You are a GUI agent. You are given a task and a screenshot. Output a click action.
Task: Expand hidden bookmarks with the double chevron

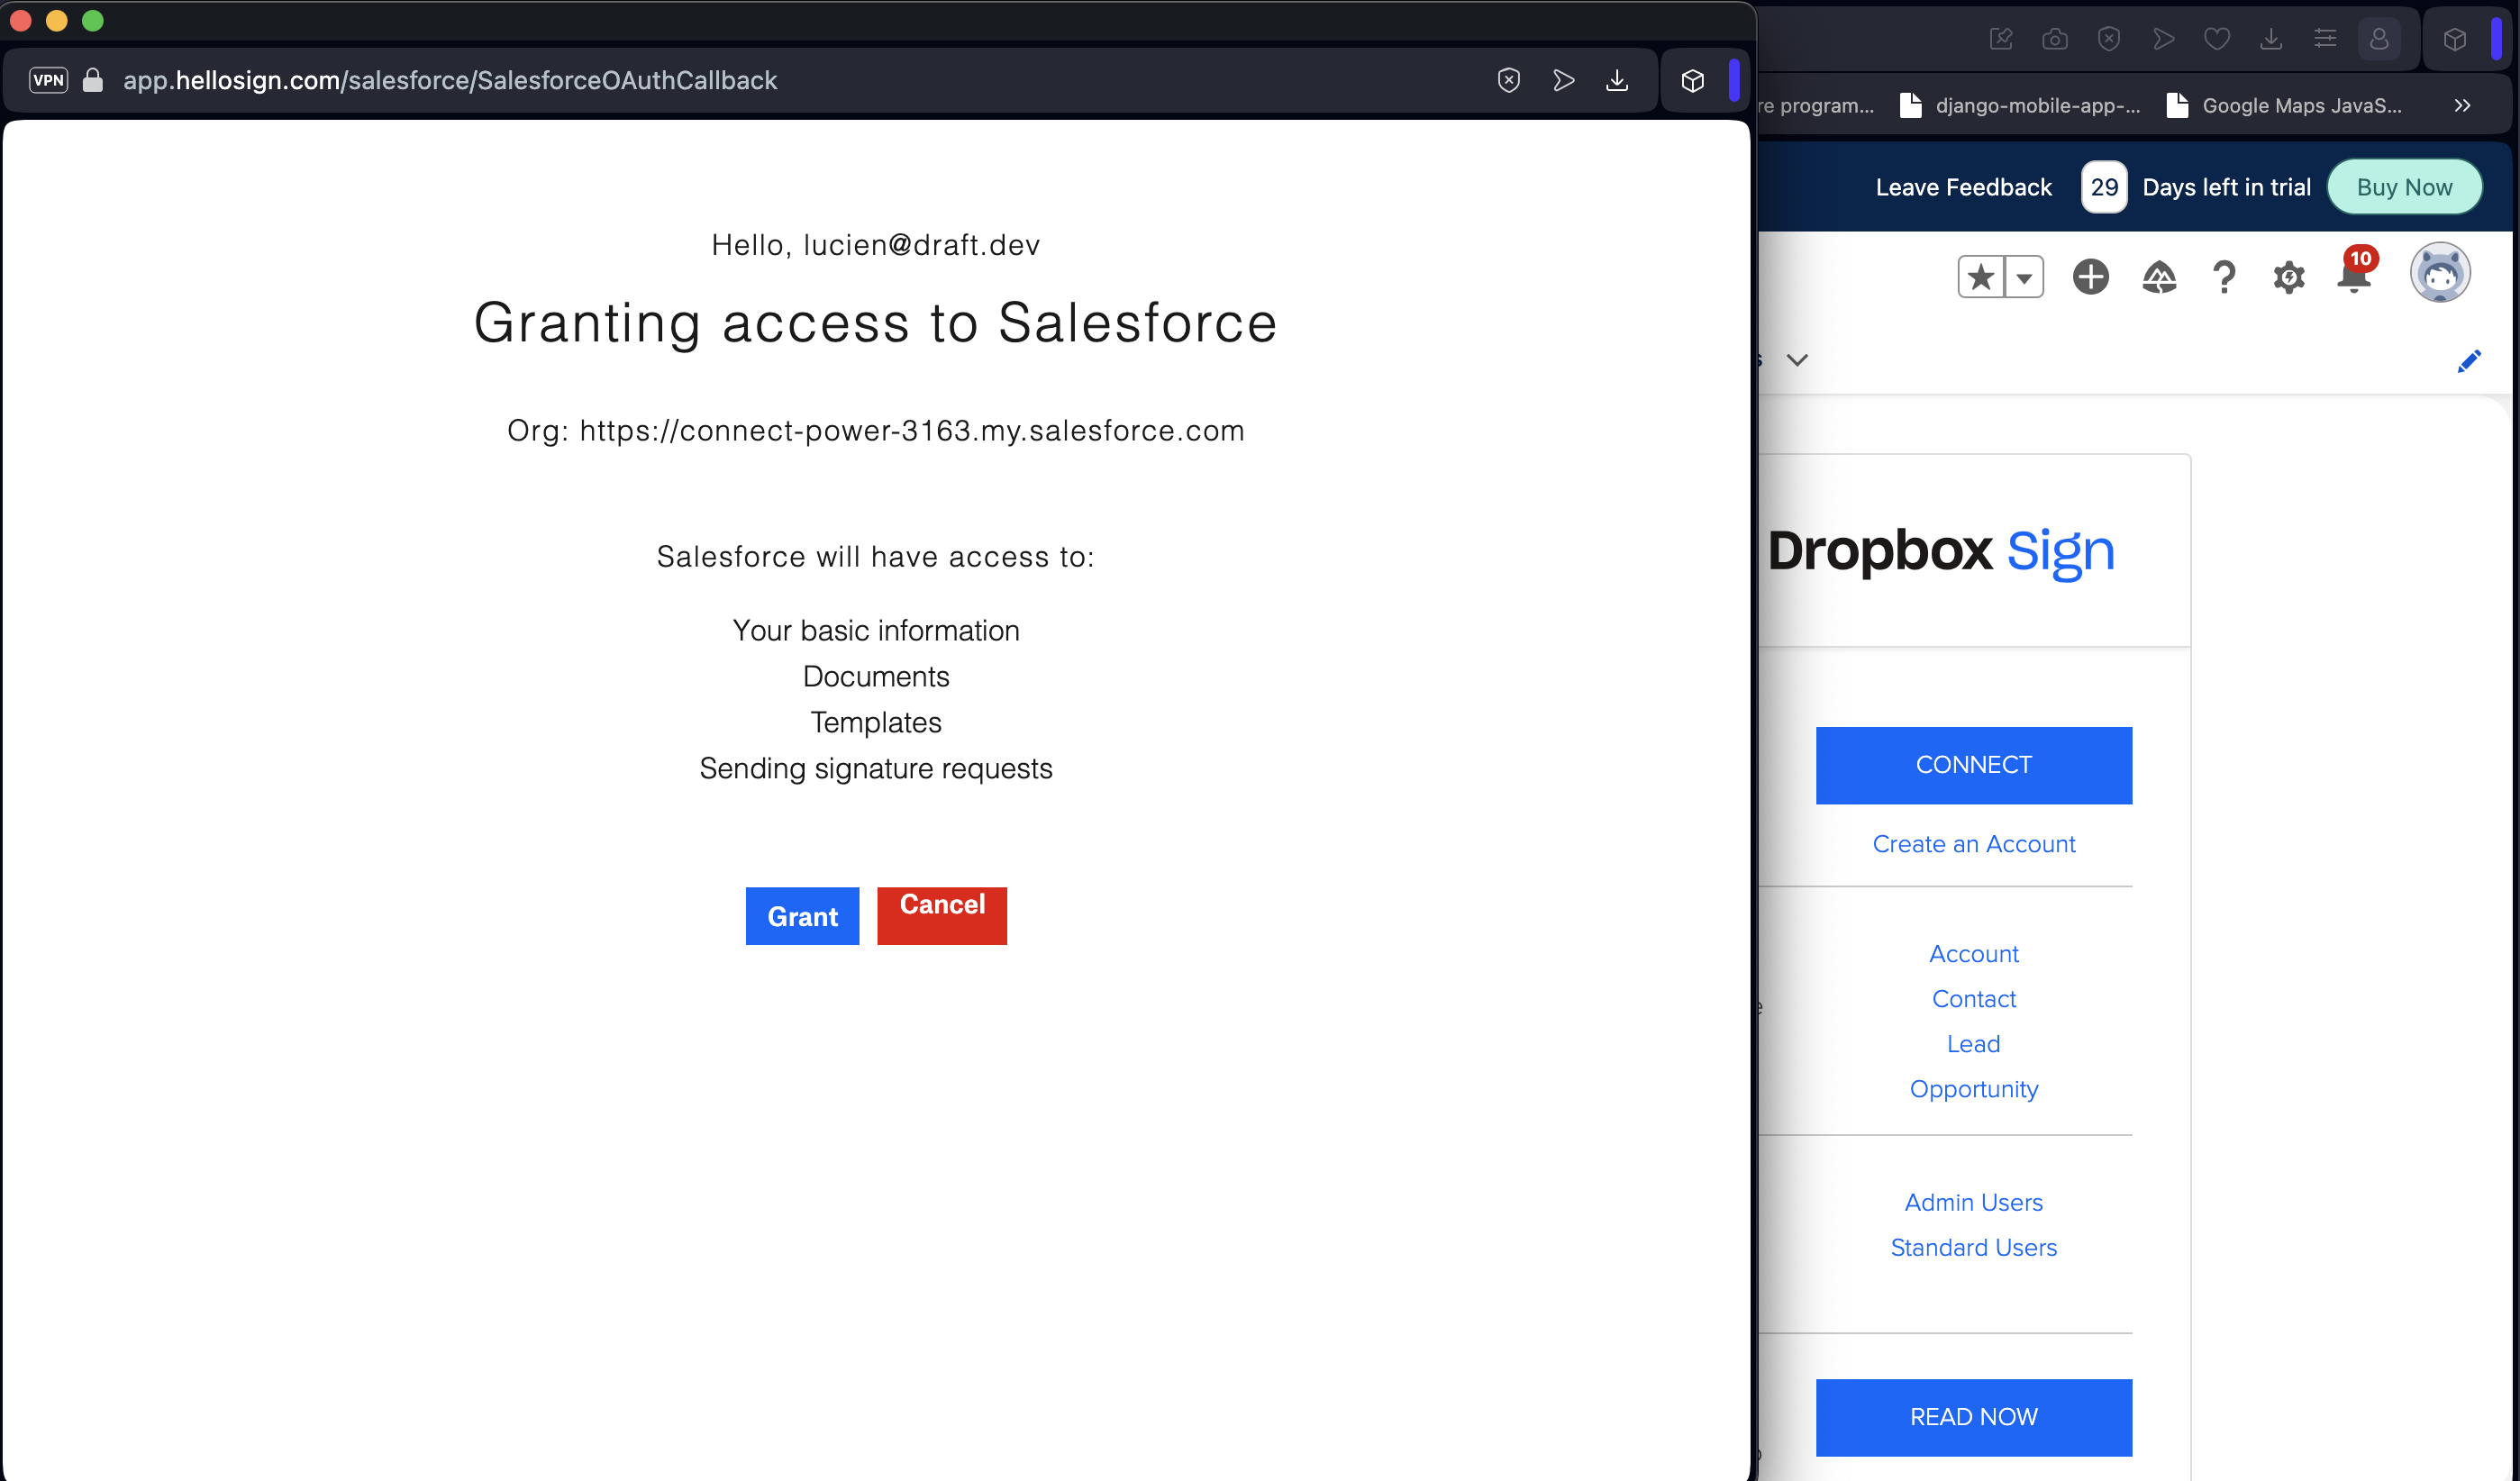click(2462, 105)
